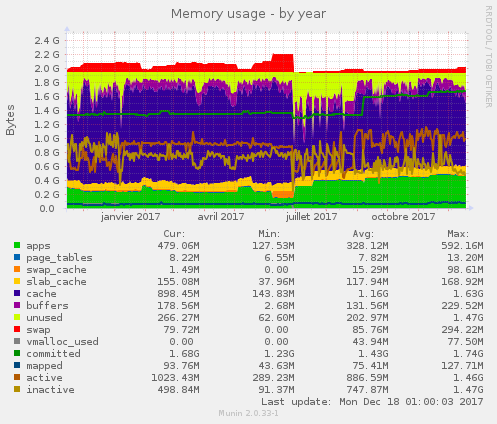Viewport: 497px width, 424px height.
Task: Click the cache current value 898.45M
Action: coord(178,294)
